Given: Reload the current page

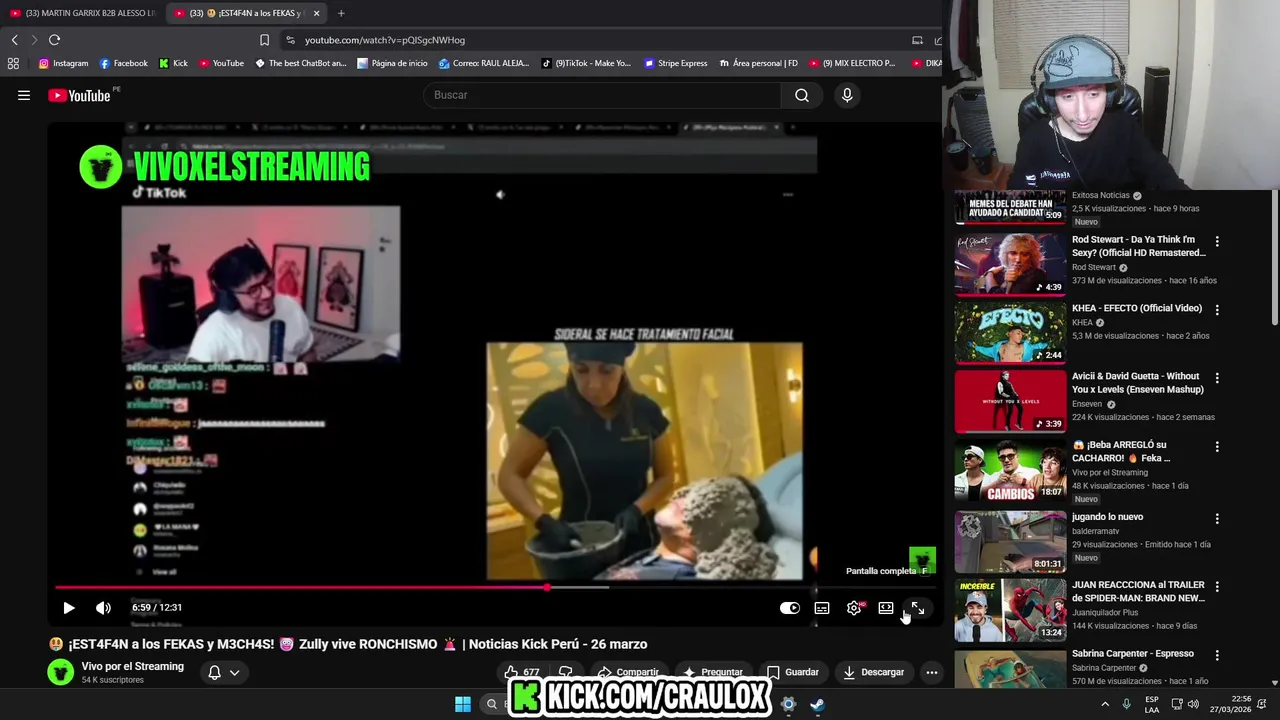Looking at the screenshot, I should [54, 40].
